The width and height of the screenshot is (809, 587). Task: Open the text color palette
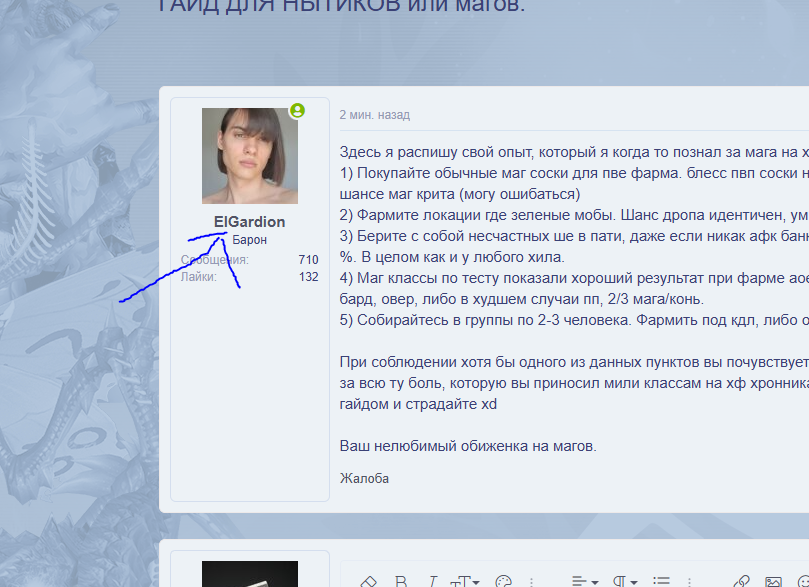[504, 582]
